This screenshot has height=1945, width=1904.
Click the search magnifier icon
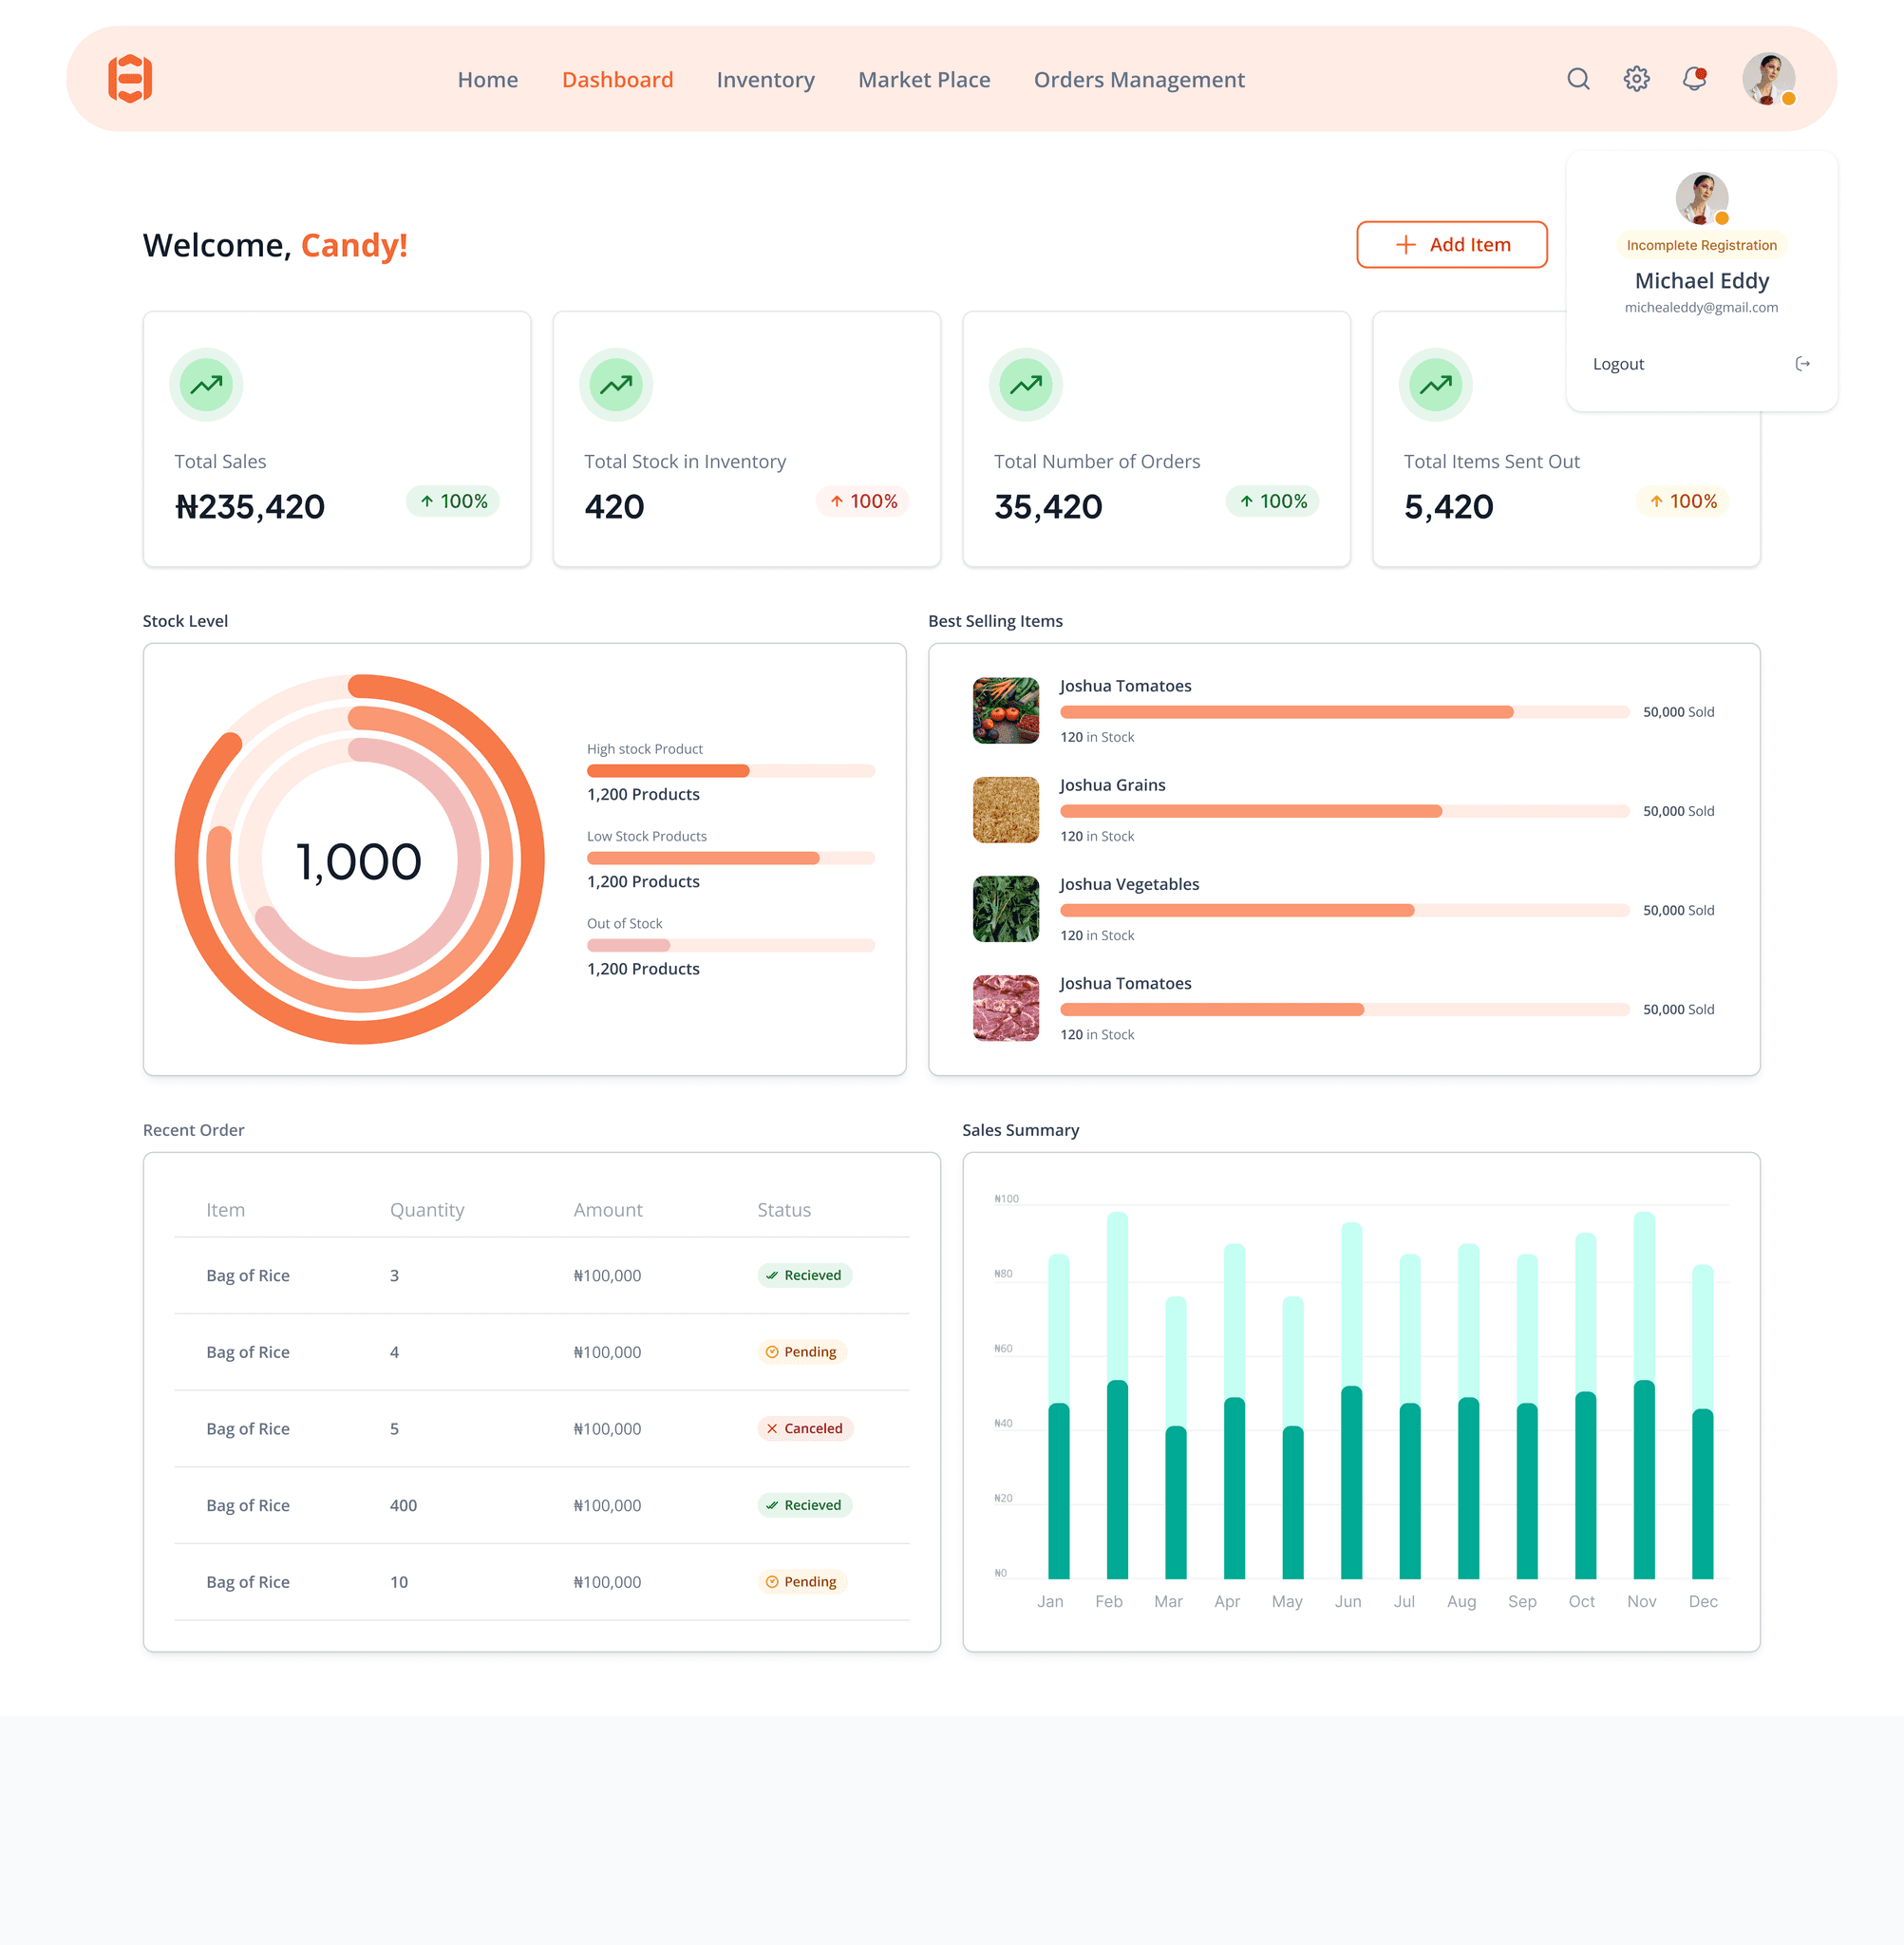point(1578,79)
